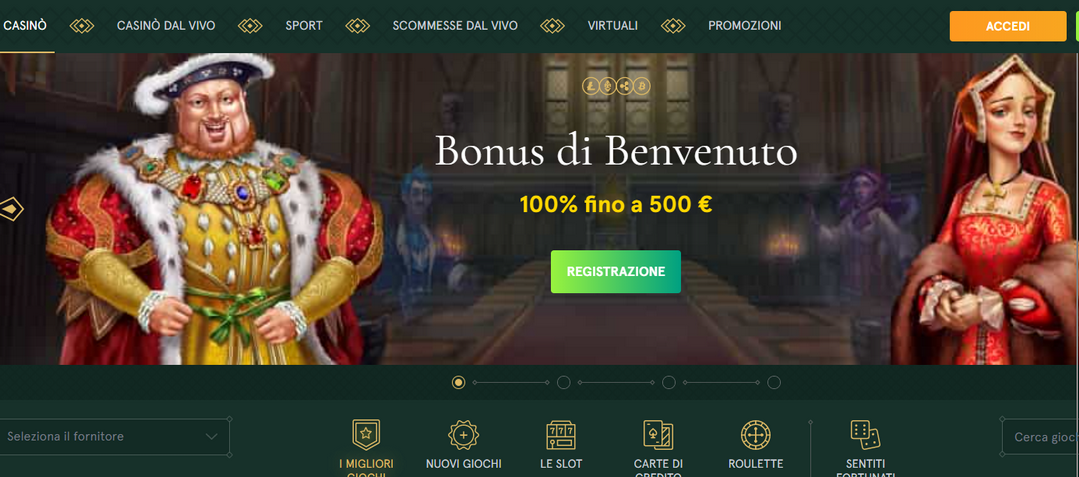Screen dimensions: 1079x477
Task: Select the Nuovi Giochi category icon
Action: 463,435
